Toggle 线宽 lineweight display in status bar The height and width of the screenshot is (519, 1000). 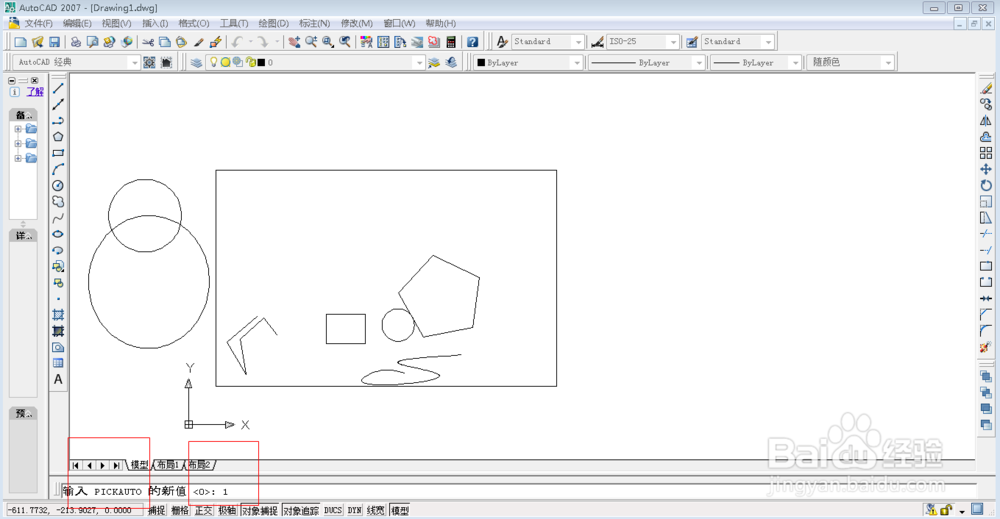(x=376, y=511)
